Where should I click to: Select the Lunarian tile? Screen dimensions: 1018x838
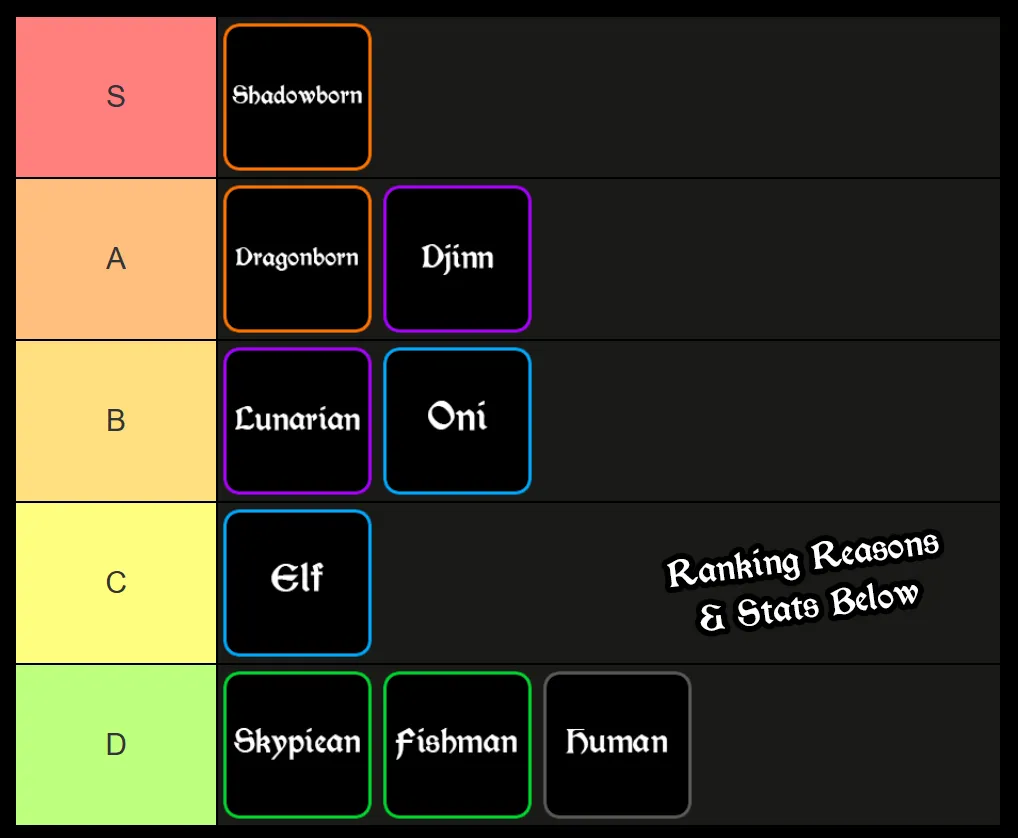[297, 421]
